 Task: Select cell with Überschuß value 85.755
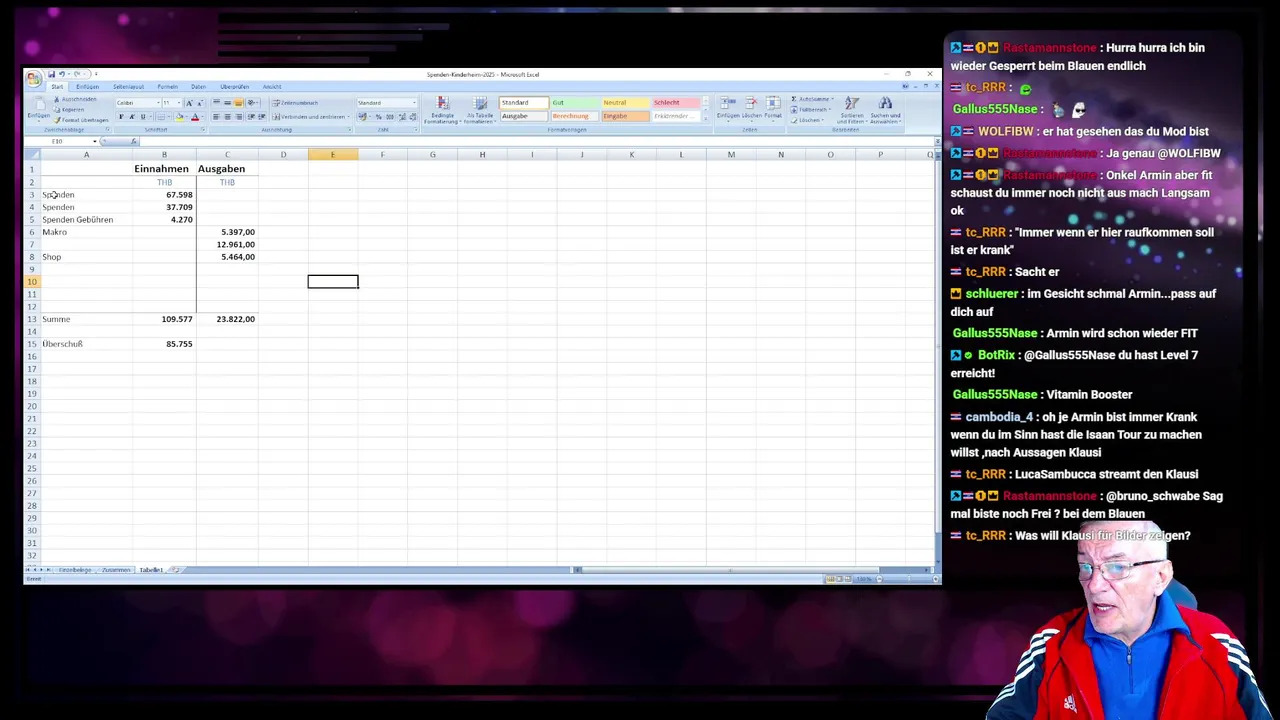click(x=165, y=344)
